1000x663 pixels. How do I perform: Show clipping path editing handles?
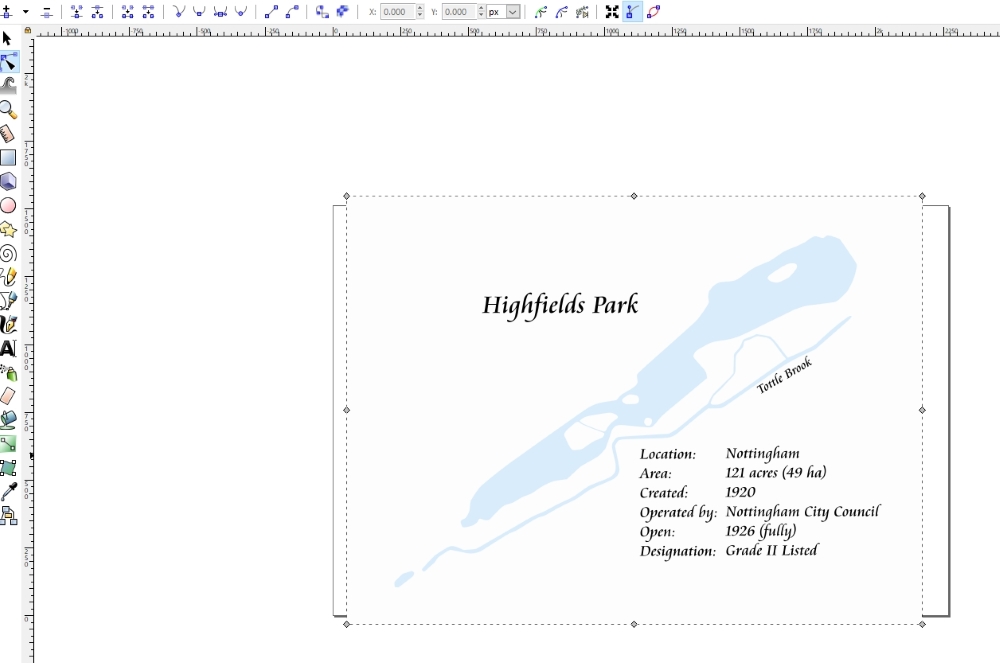tap(541, 11)
